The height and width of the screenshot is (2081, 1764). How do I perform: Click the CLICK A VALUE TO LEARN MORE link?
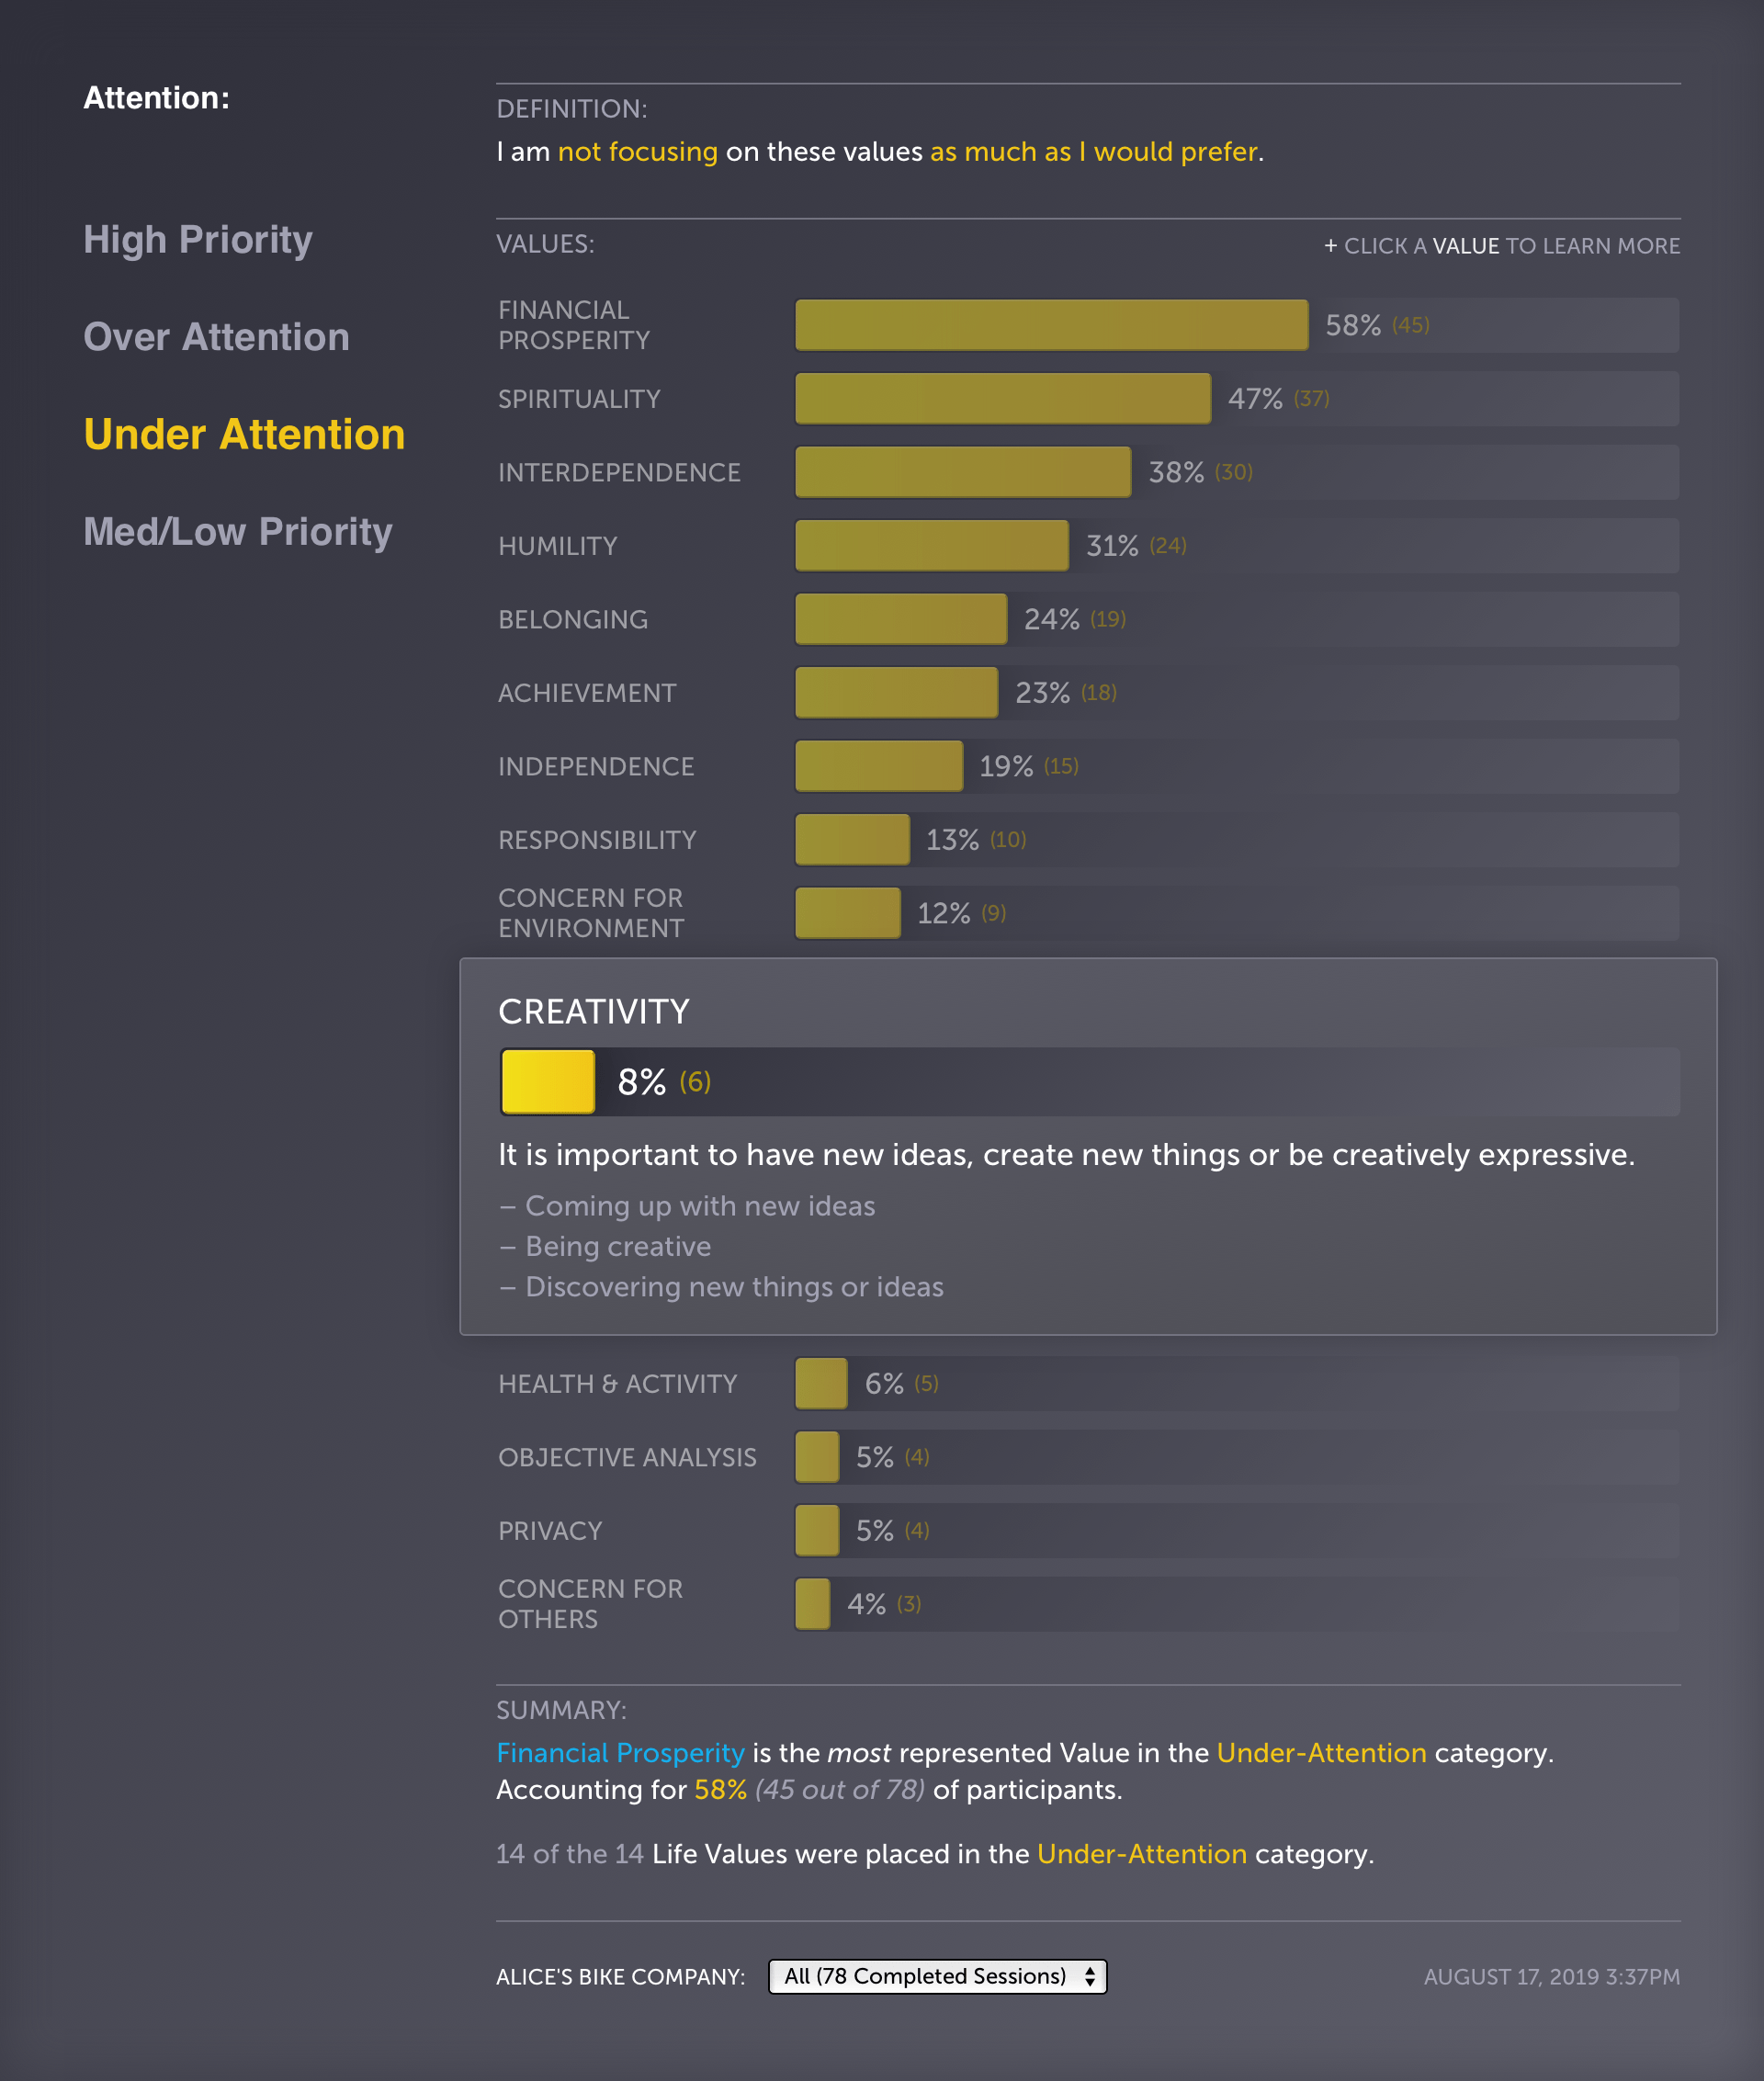(x=1502, y=245)
